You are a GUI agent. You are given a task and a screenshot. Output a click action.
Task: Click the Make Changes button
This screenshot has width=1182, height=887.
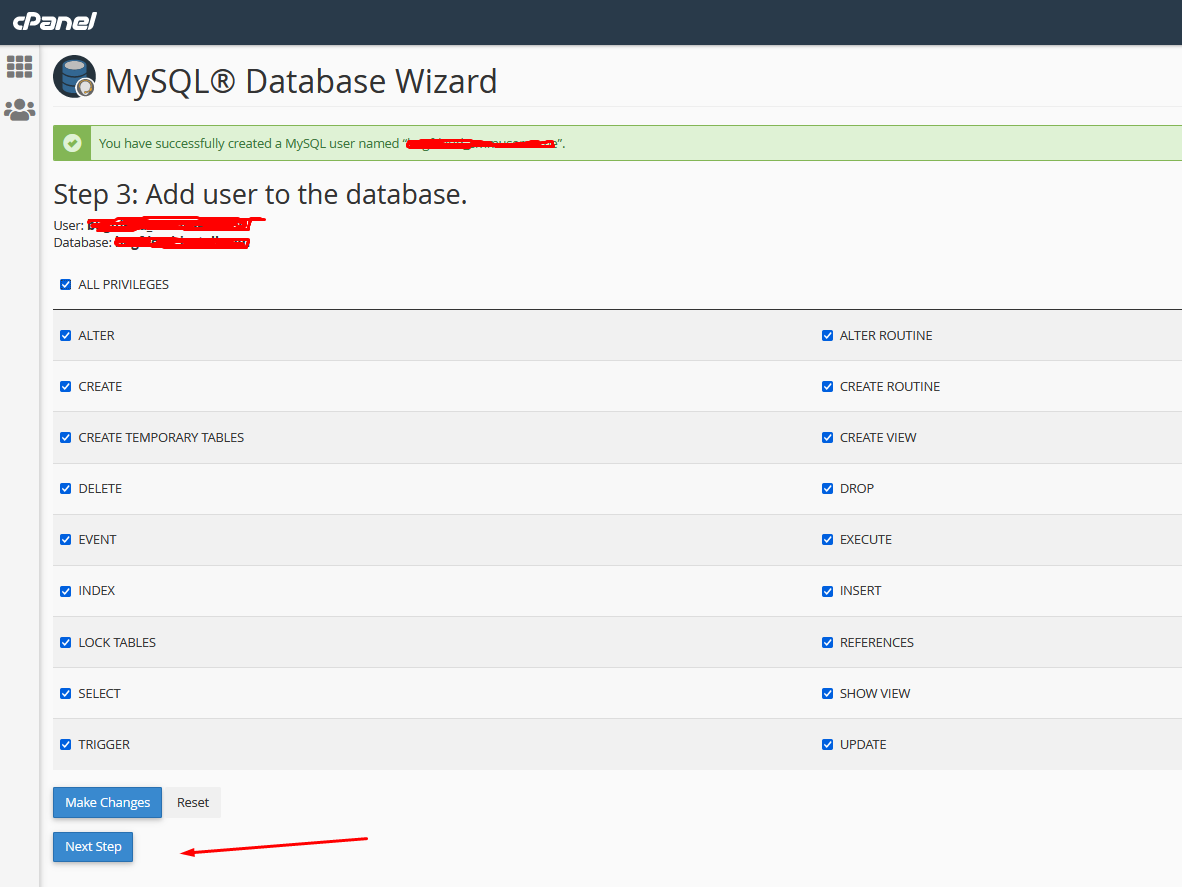click(x=107, y=802)
